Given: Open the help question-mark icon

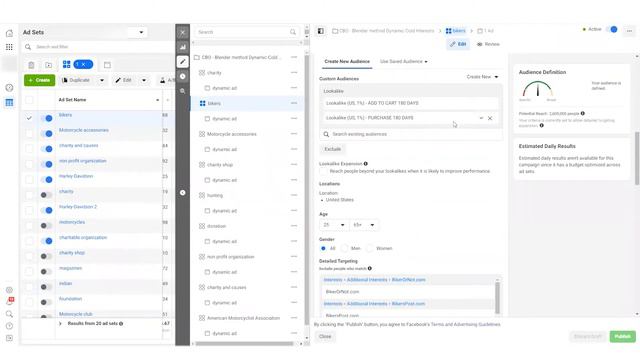Looking at the screenshot, I should [9, 326].
